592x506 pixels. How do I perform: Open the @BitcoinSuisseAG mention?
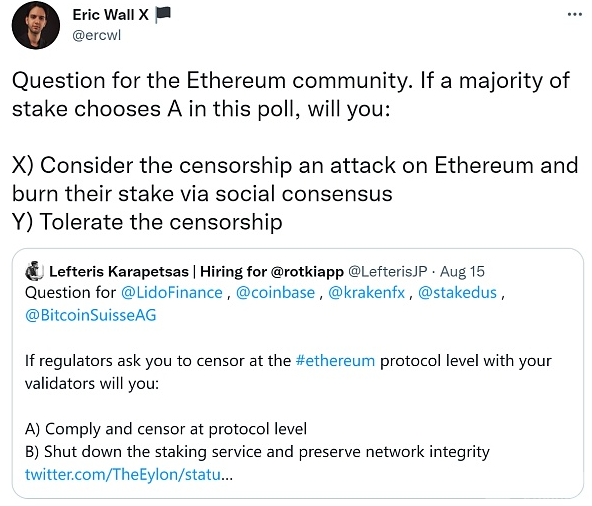pos(91,315)
